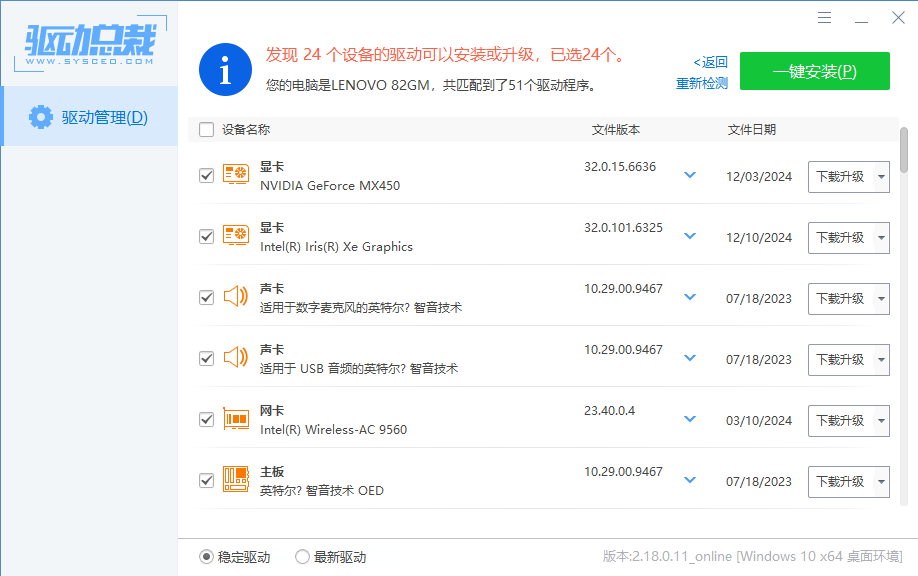
Task: Uncheck the NVIDIA GeForce MX450 checkbox
Action: coord(207,176)
